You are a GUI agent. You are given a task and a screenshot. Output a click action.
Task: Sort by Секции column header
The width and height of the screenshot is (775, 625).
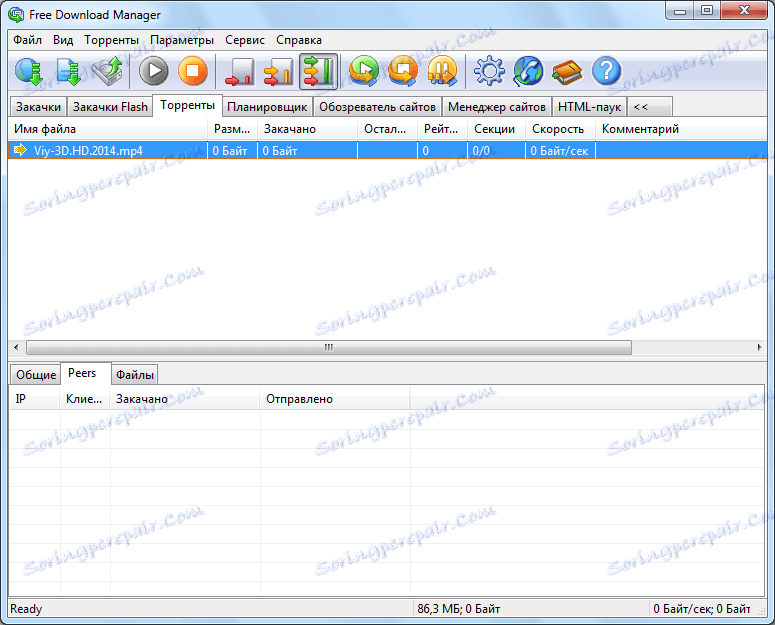pos(496,129)
